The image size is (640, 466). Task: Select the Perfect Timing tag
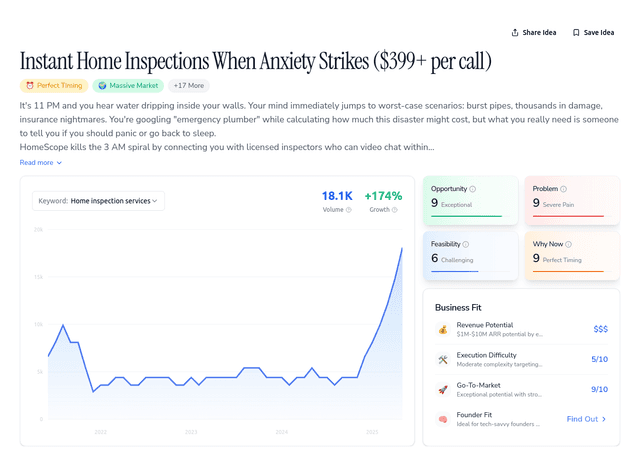pos(54,86)
